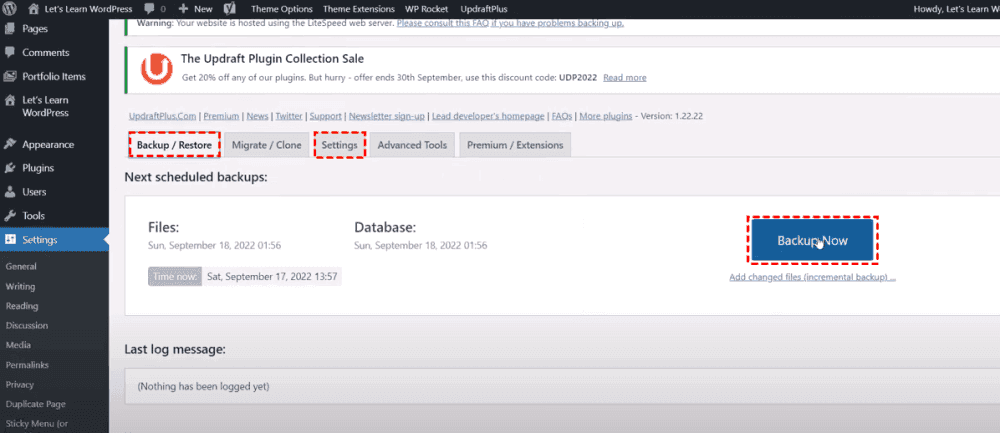Viewport: 1000px width, 433px height.
Task: Open the More plugins link
Action: (606, 116)
